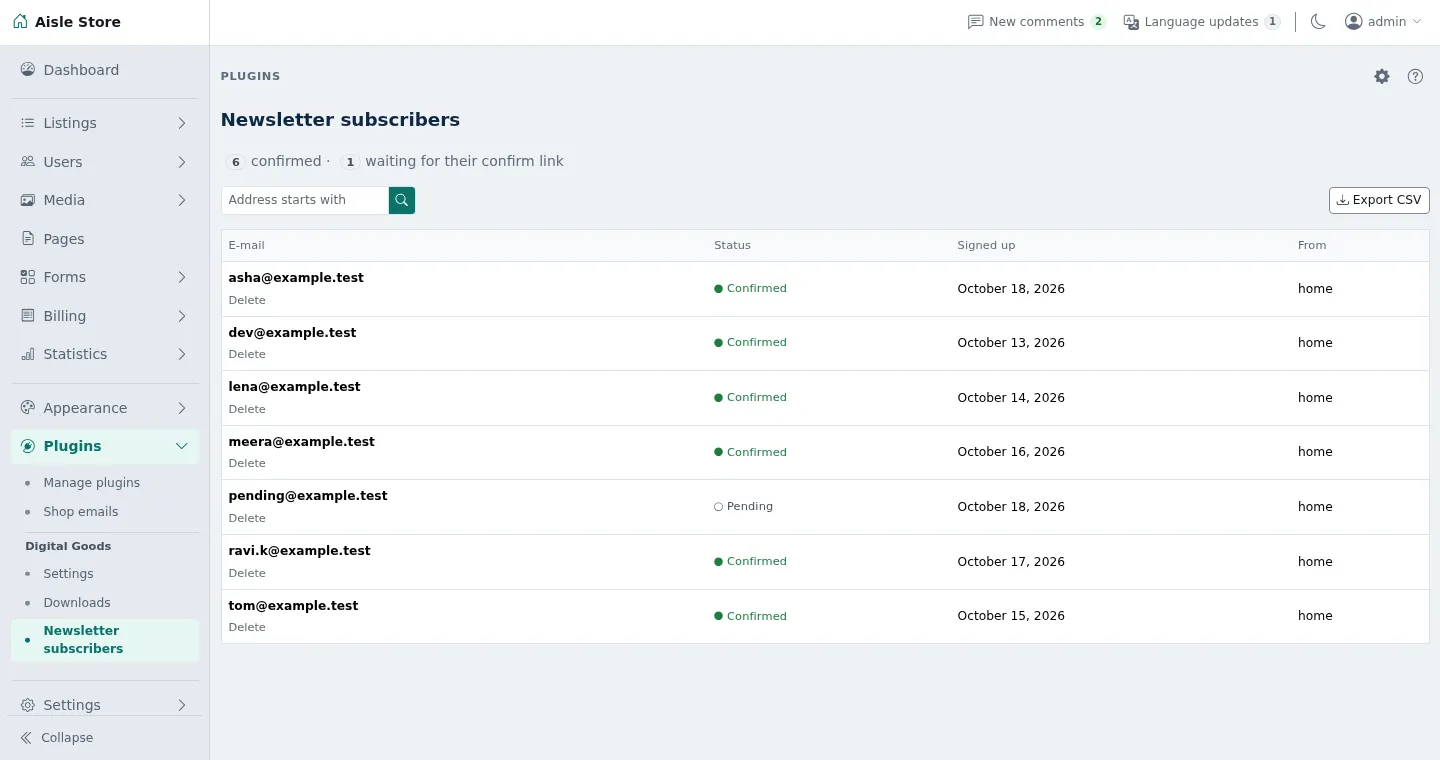Click the Billing receipt icon
This screenshot has height=760, width=1440.
point(28,316)
